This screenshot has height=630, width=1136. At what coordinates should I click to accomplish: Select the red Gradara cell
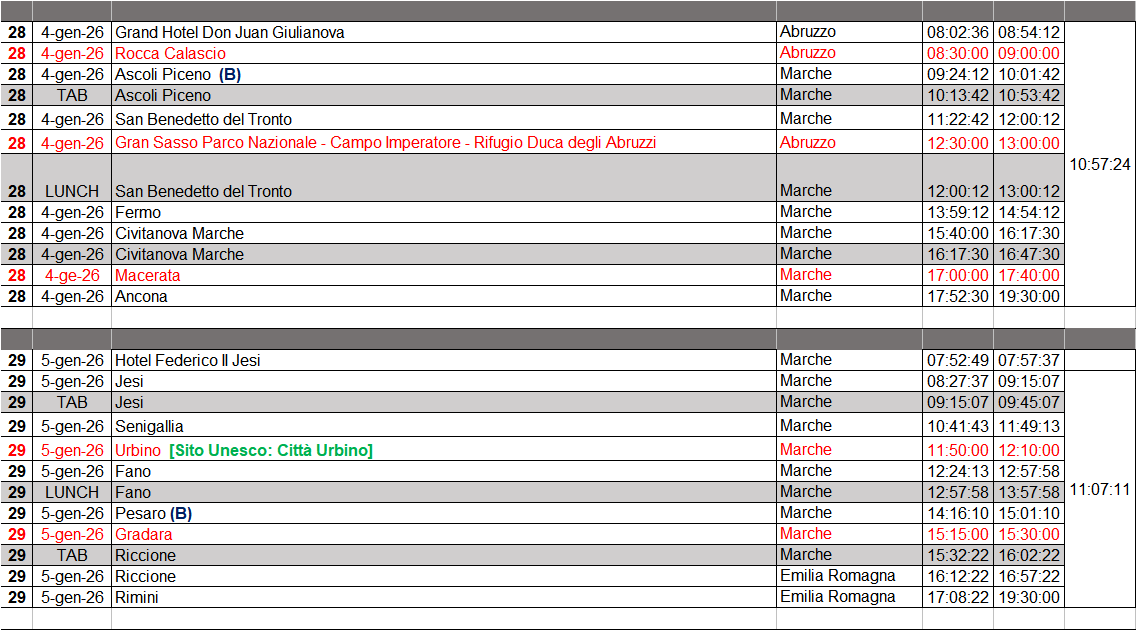143,534
